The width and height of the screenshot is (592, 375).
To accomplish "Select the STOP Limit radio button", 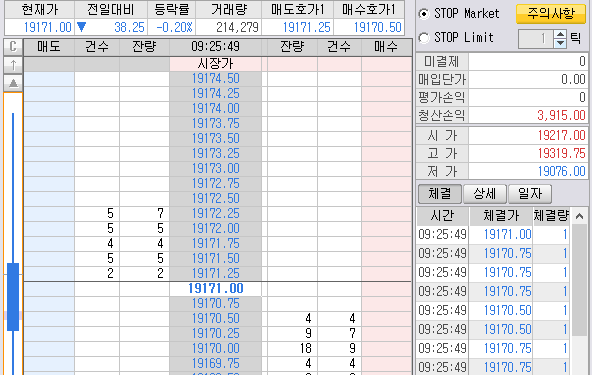I will pyautogui.click(x=424, y=37).
